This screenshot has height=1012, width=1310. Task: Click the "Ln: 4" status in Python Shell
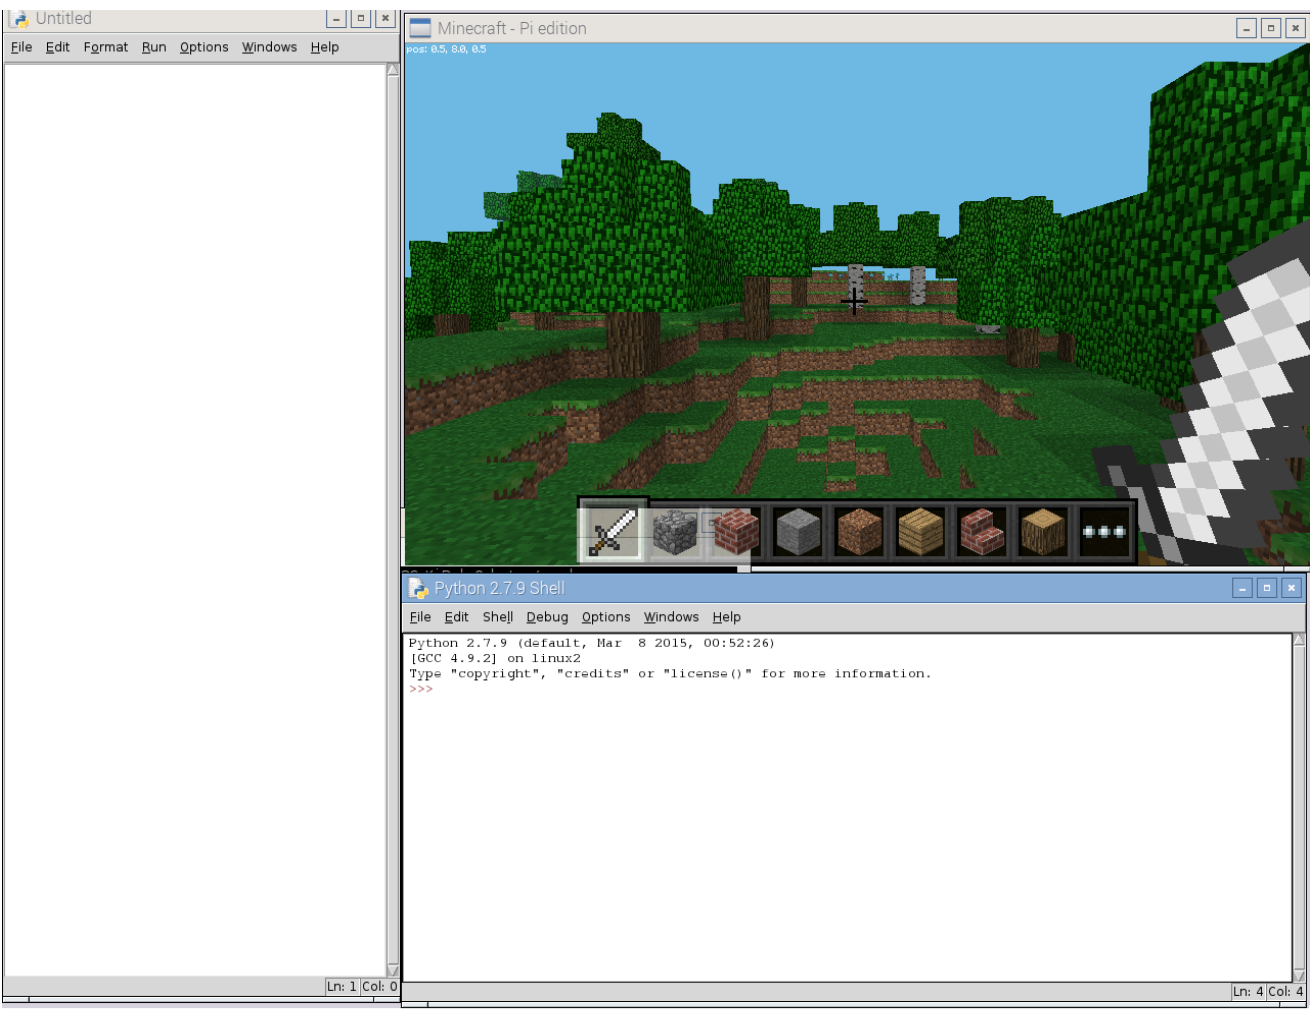(x=1248, y=991)
